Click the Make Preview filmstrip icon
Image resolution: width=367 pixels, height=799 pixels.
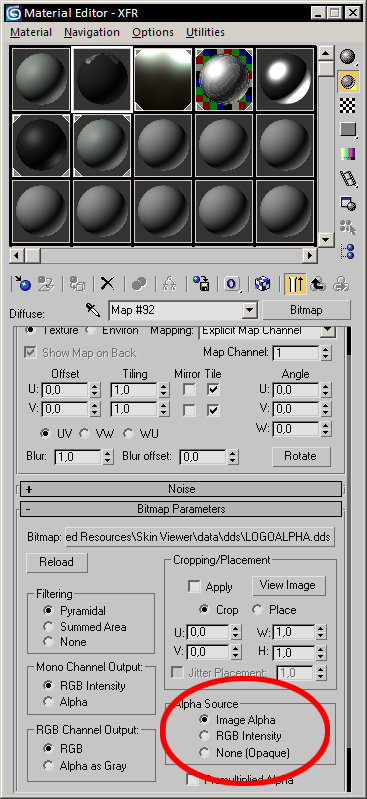[x=349, y=179]
